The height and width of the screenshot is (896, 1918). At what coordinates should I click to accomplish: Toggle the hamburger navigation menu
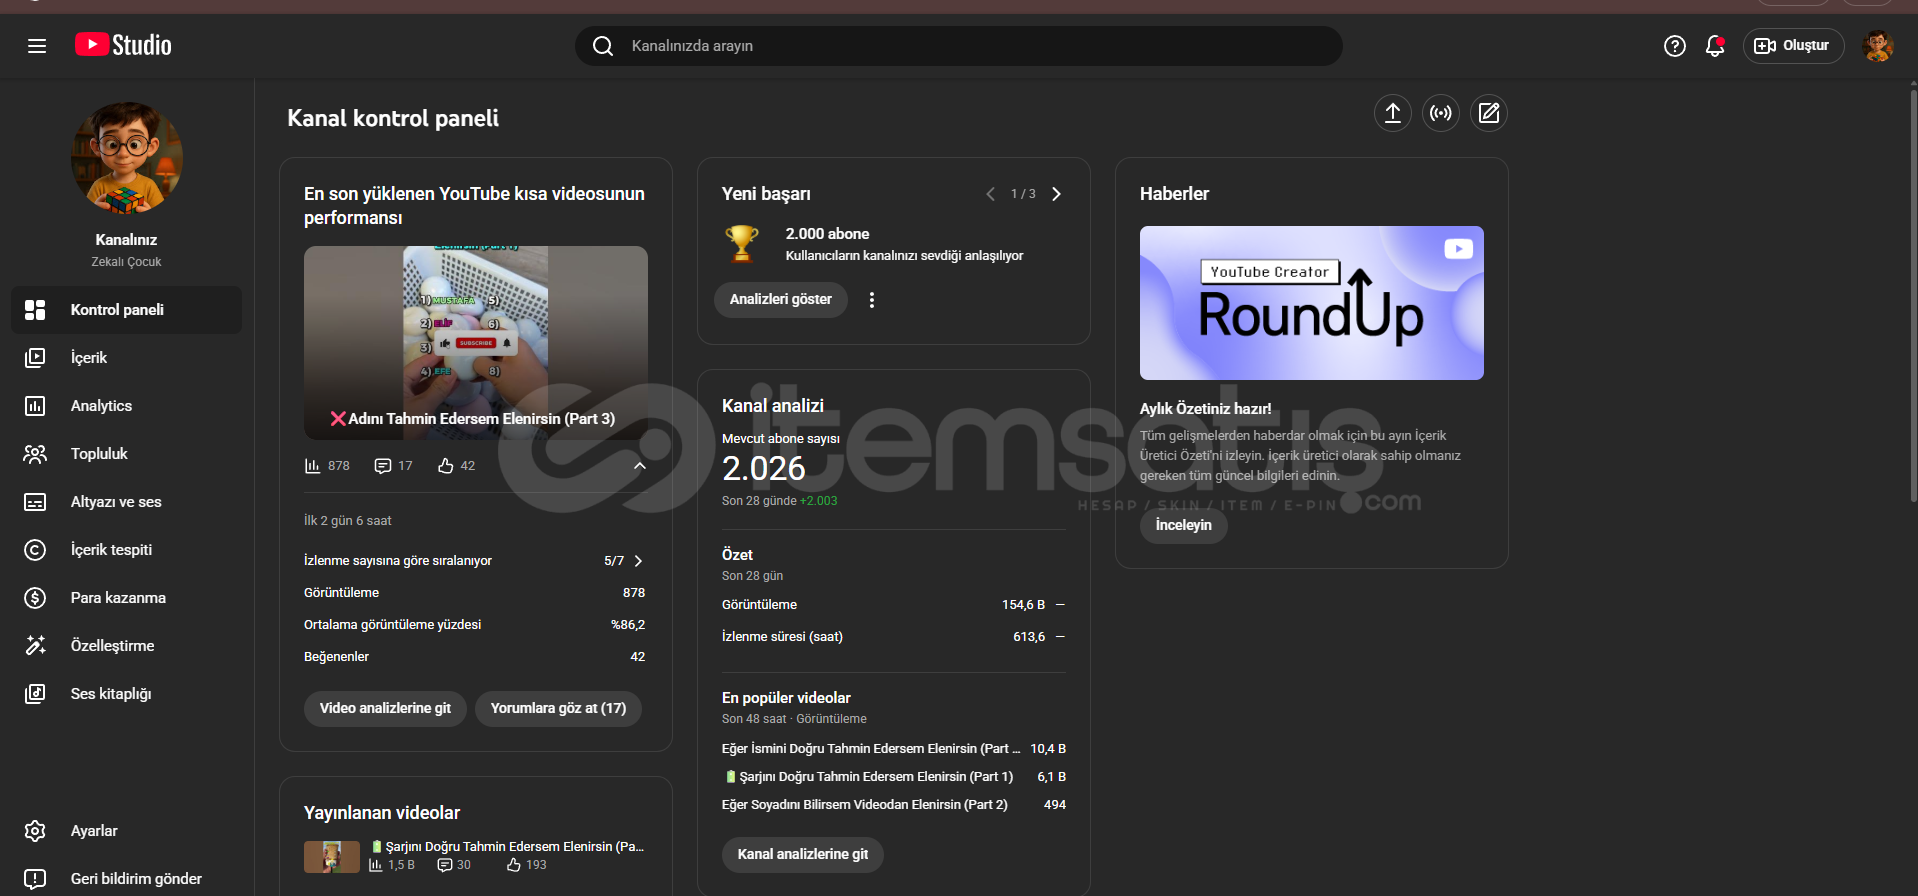click(37, 46)
